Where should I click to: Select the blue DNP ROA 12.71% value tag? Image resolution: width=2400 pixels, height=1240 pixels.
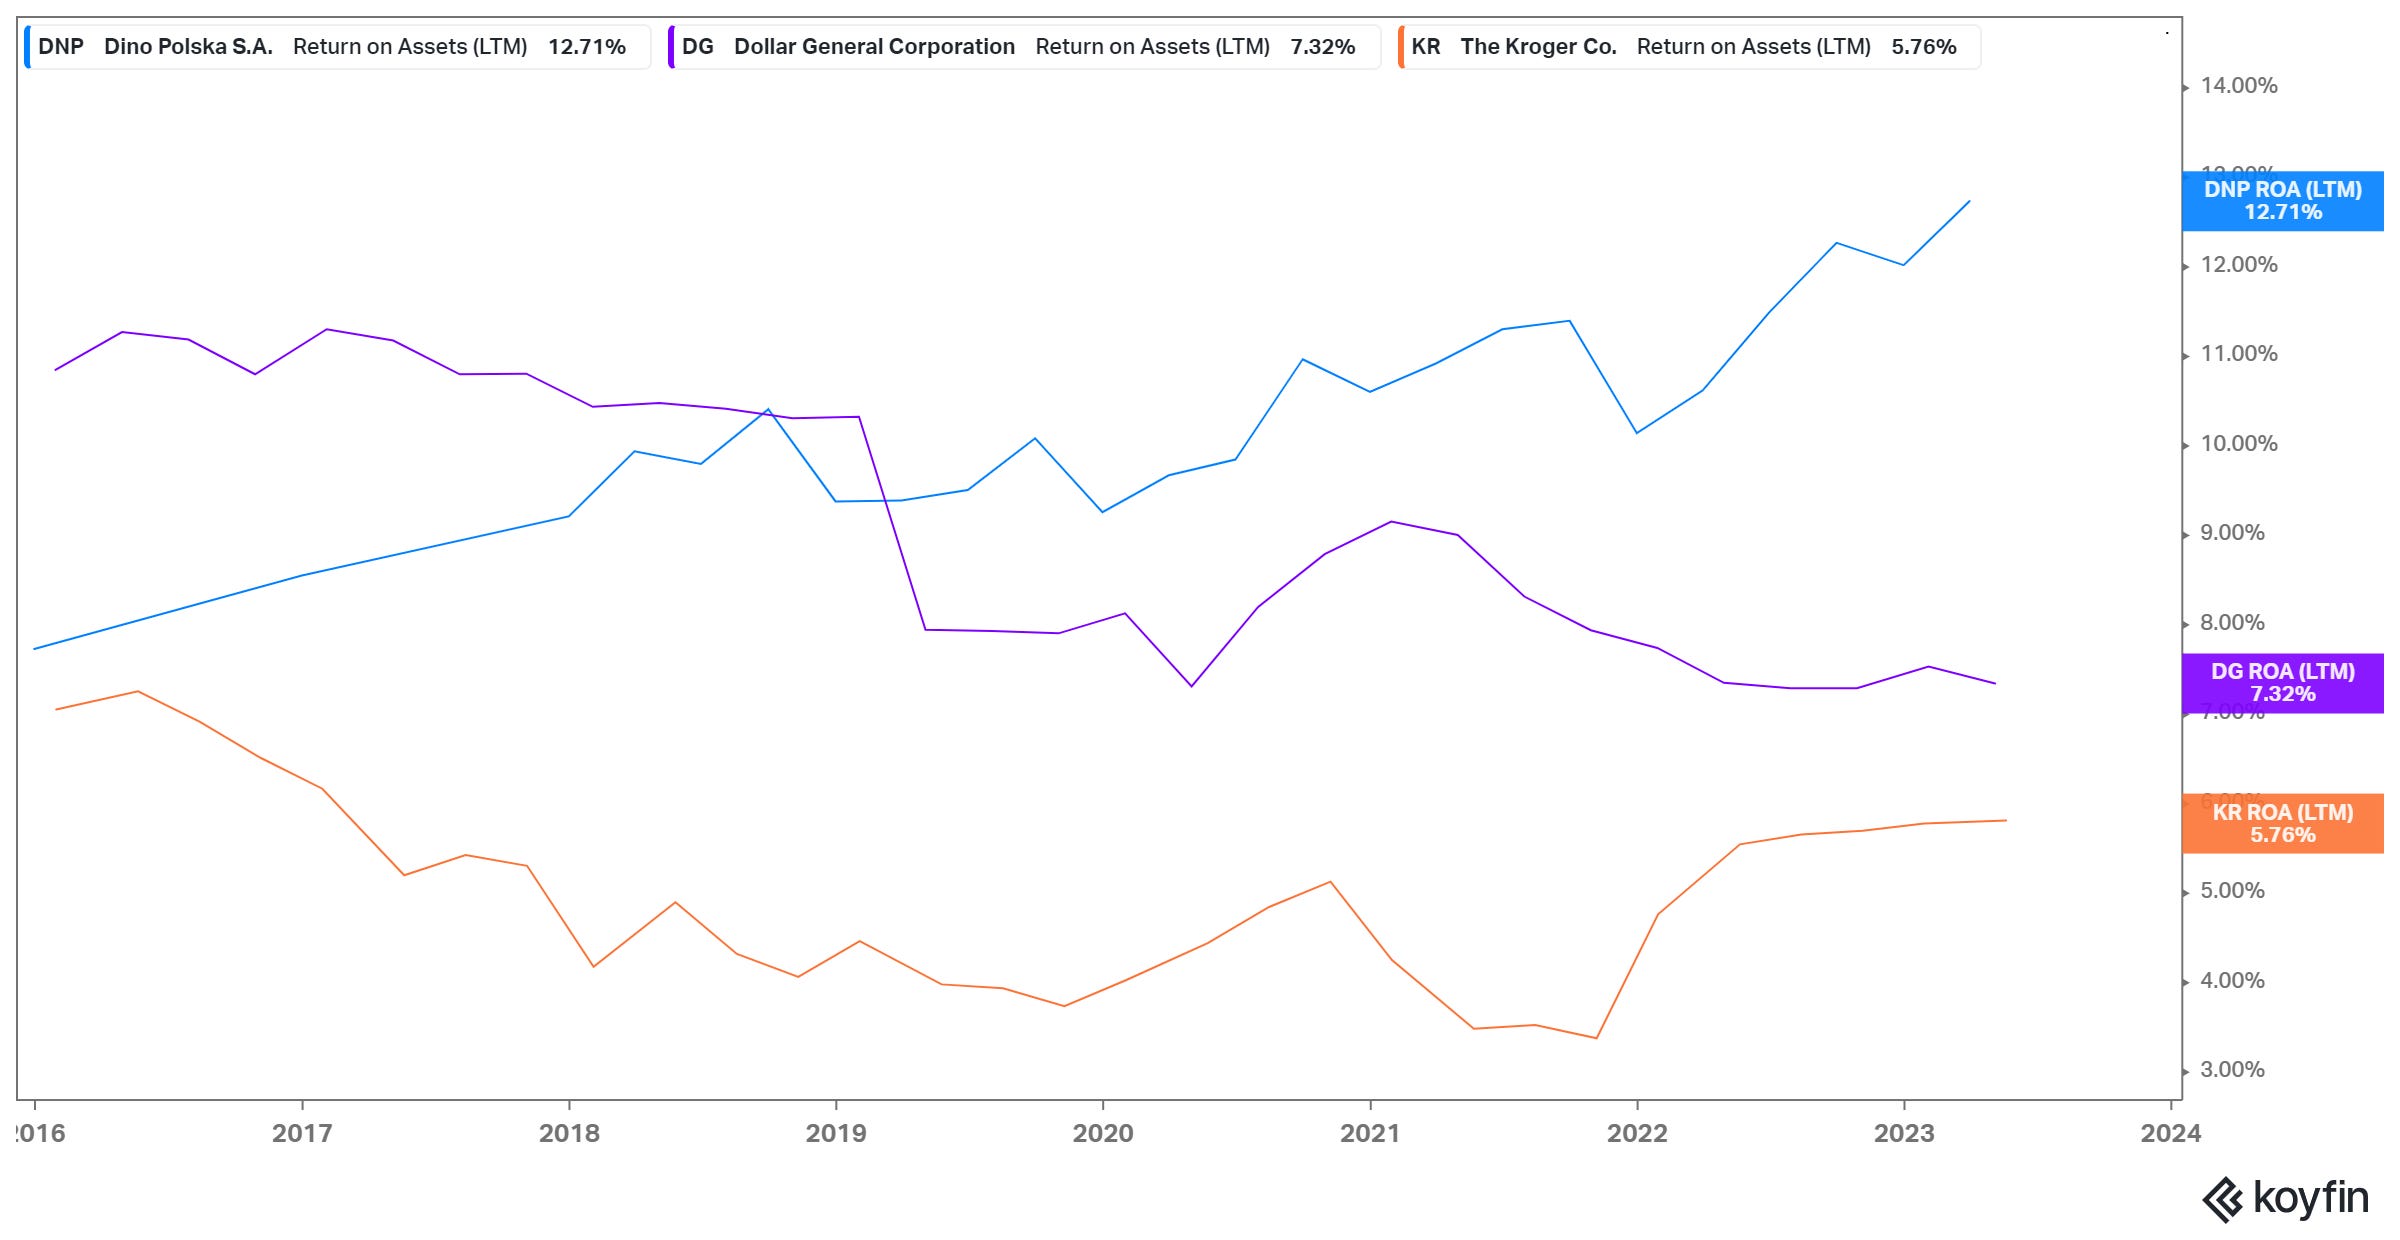[2283, 201]
